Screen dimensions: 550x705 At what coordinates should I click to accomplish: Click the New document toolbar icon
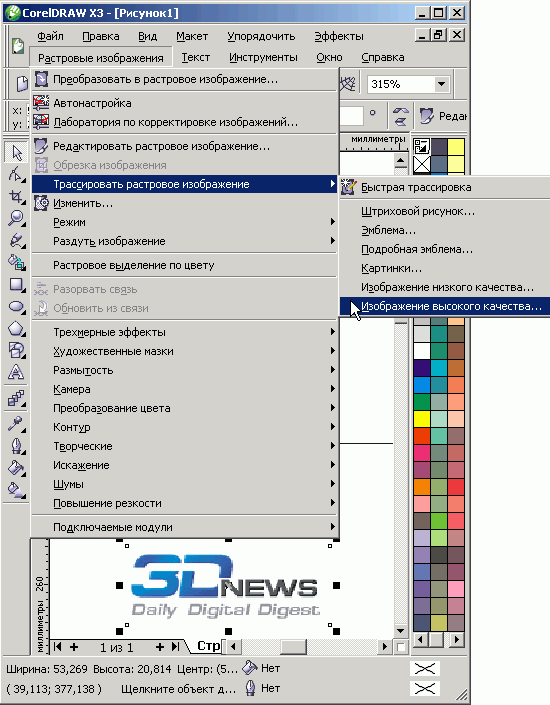(22, 84)
